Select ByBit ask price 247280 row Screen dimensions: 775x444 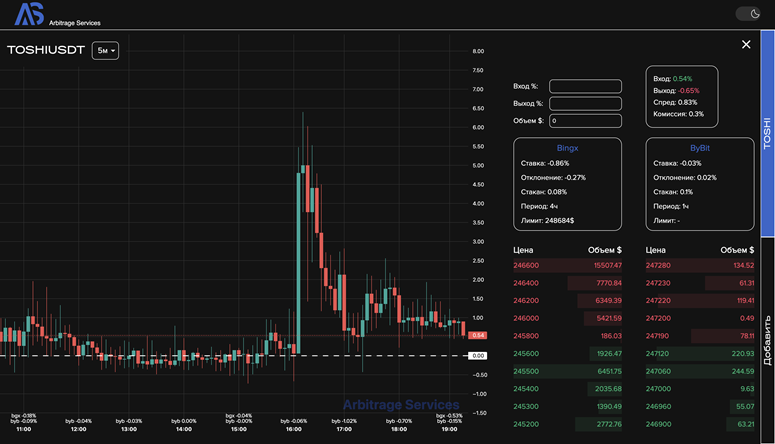(700, 266)
